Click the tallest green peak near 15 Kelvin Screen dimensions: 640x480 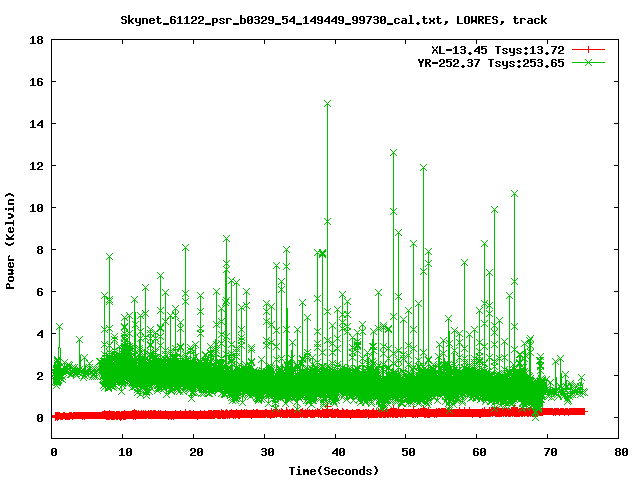pyautogui.click(x=327, y=103)
